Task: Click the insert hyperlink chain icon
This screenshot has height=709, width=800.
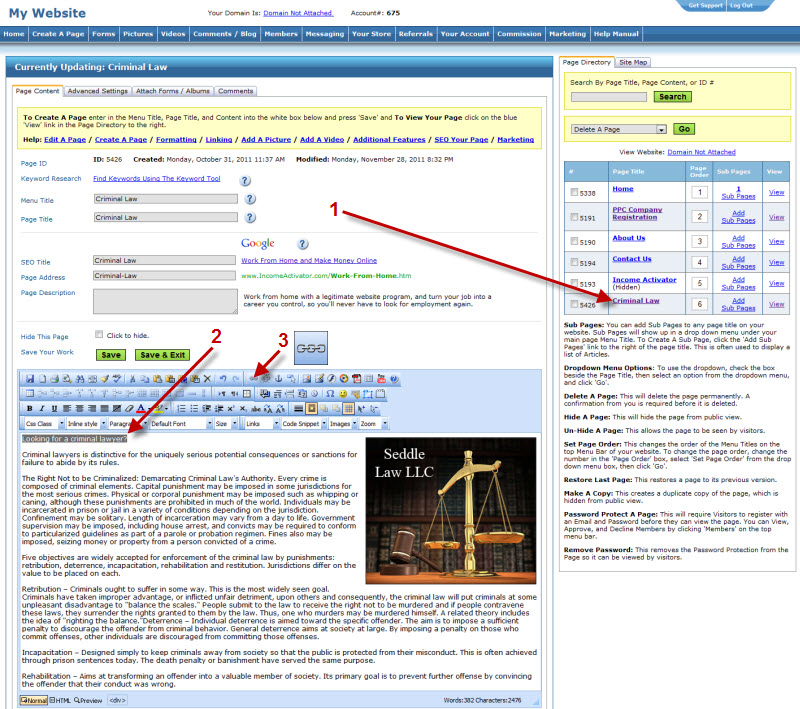Action: tap(254, 379)
